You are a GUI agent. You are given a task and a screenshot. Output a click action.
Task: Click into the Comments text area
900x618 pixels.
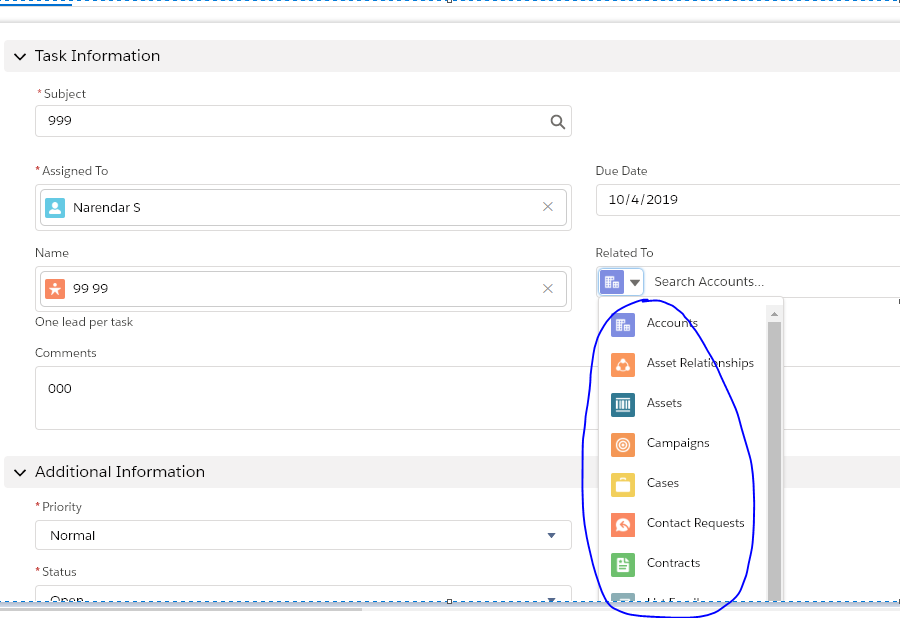click(300, 398)
